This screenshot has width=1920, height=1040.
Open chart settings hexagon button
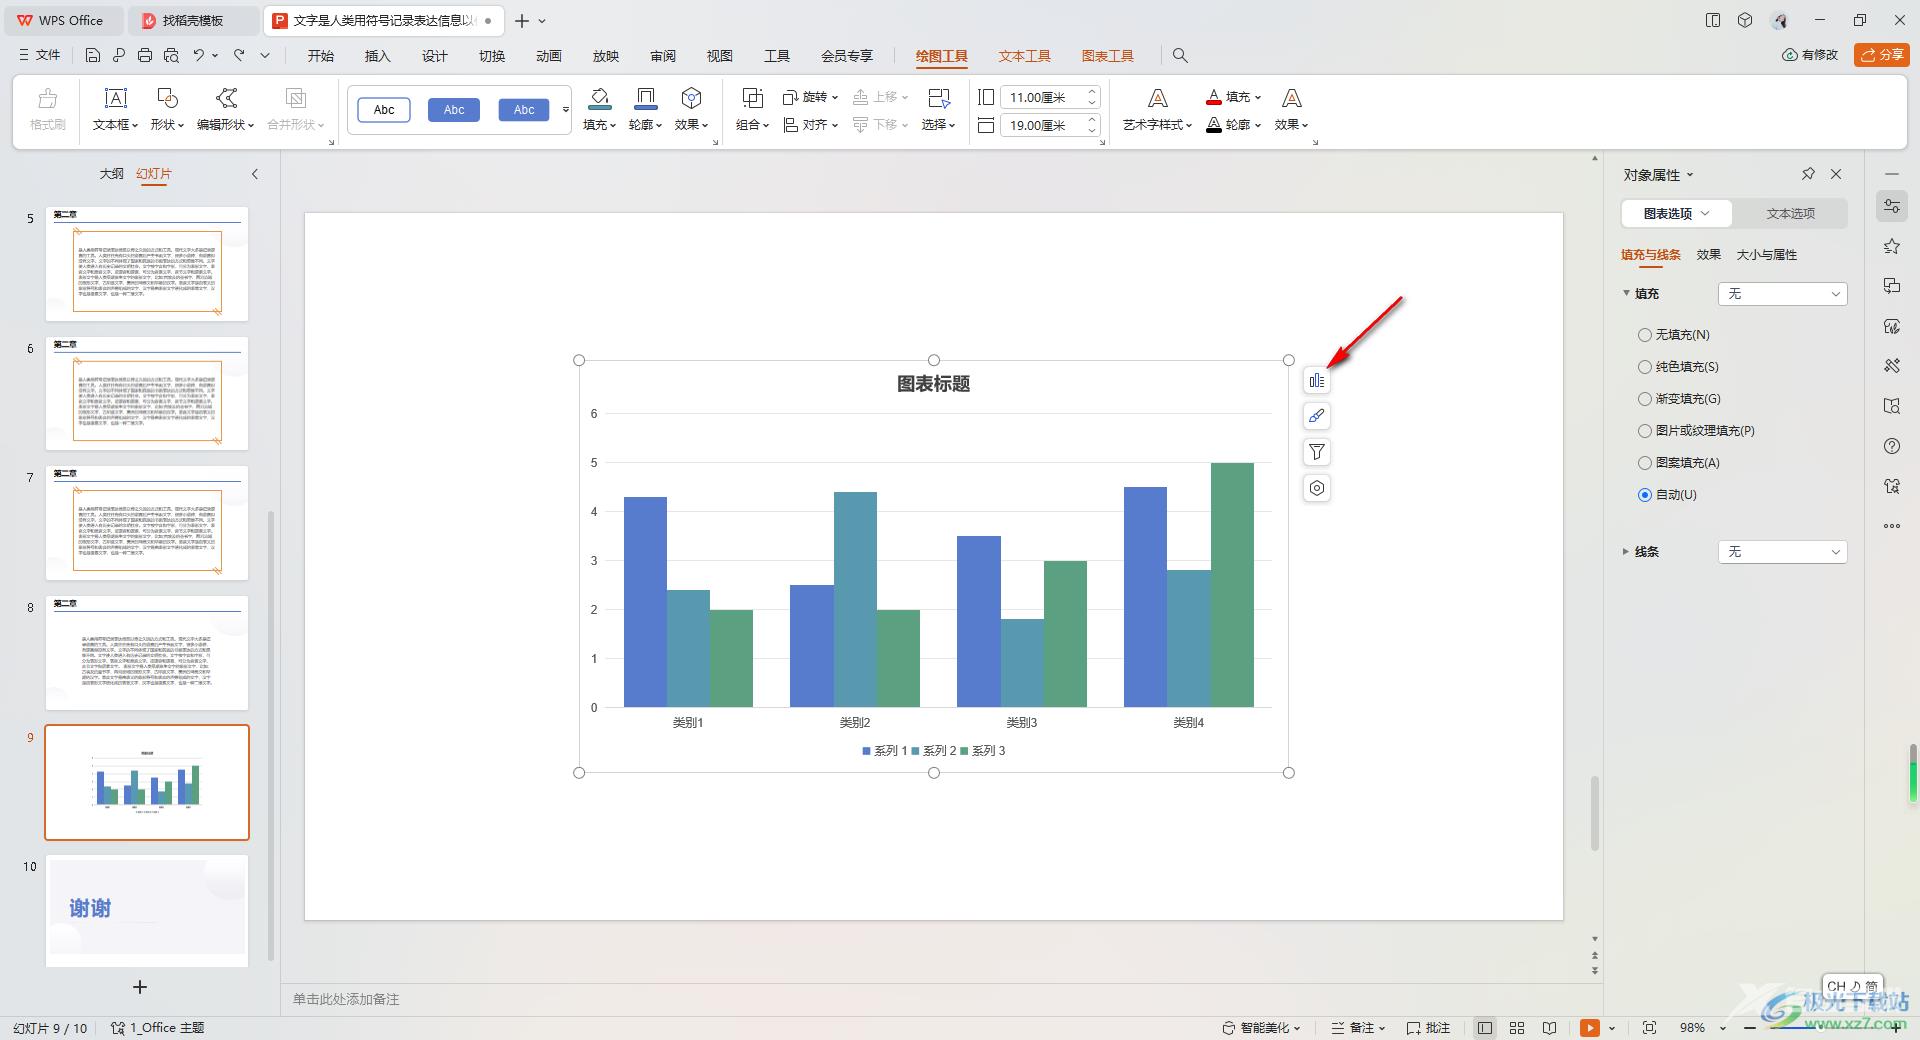[1317, 488]
